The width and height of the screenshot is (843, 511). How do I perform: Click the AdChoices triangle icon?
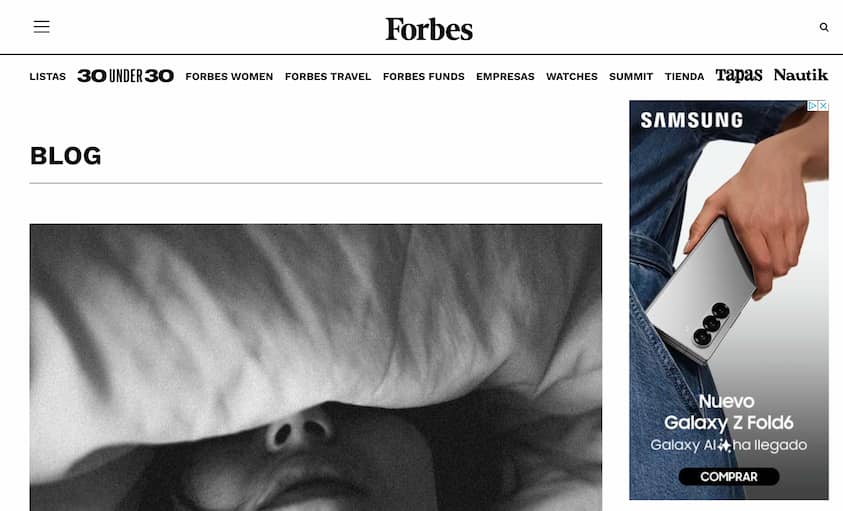[x=813, y=106]
